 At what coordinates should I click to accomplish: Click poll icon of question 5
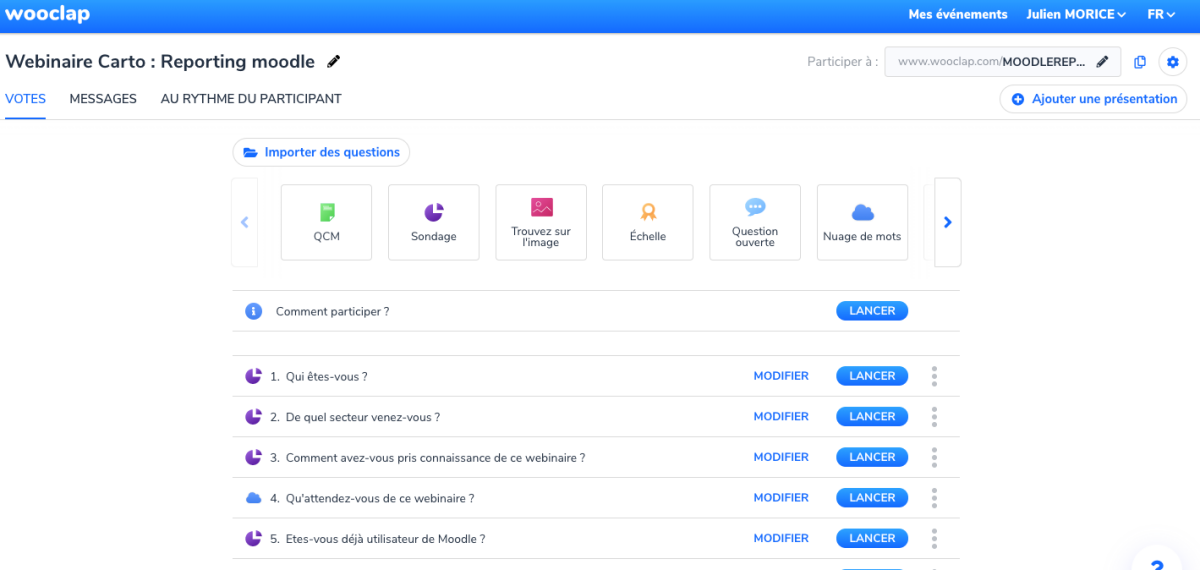point(253,538)
